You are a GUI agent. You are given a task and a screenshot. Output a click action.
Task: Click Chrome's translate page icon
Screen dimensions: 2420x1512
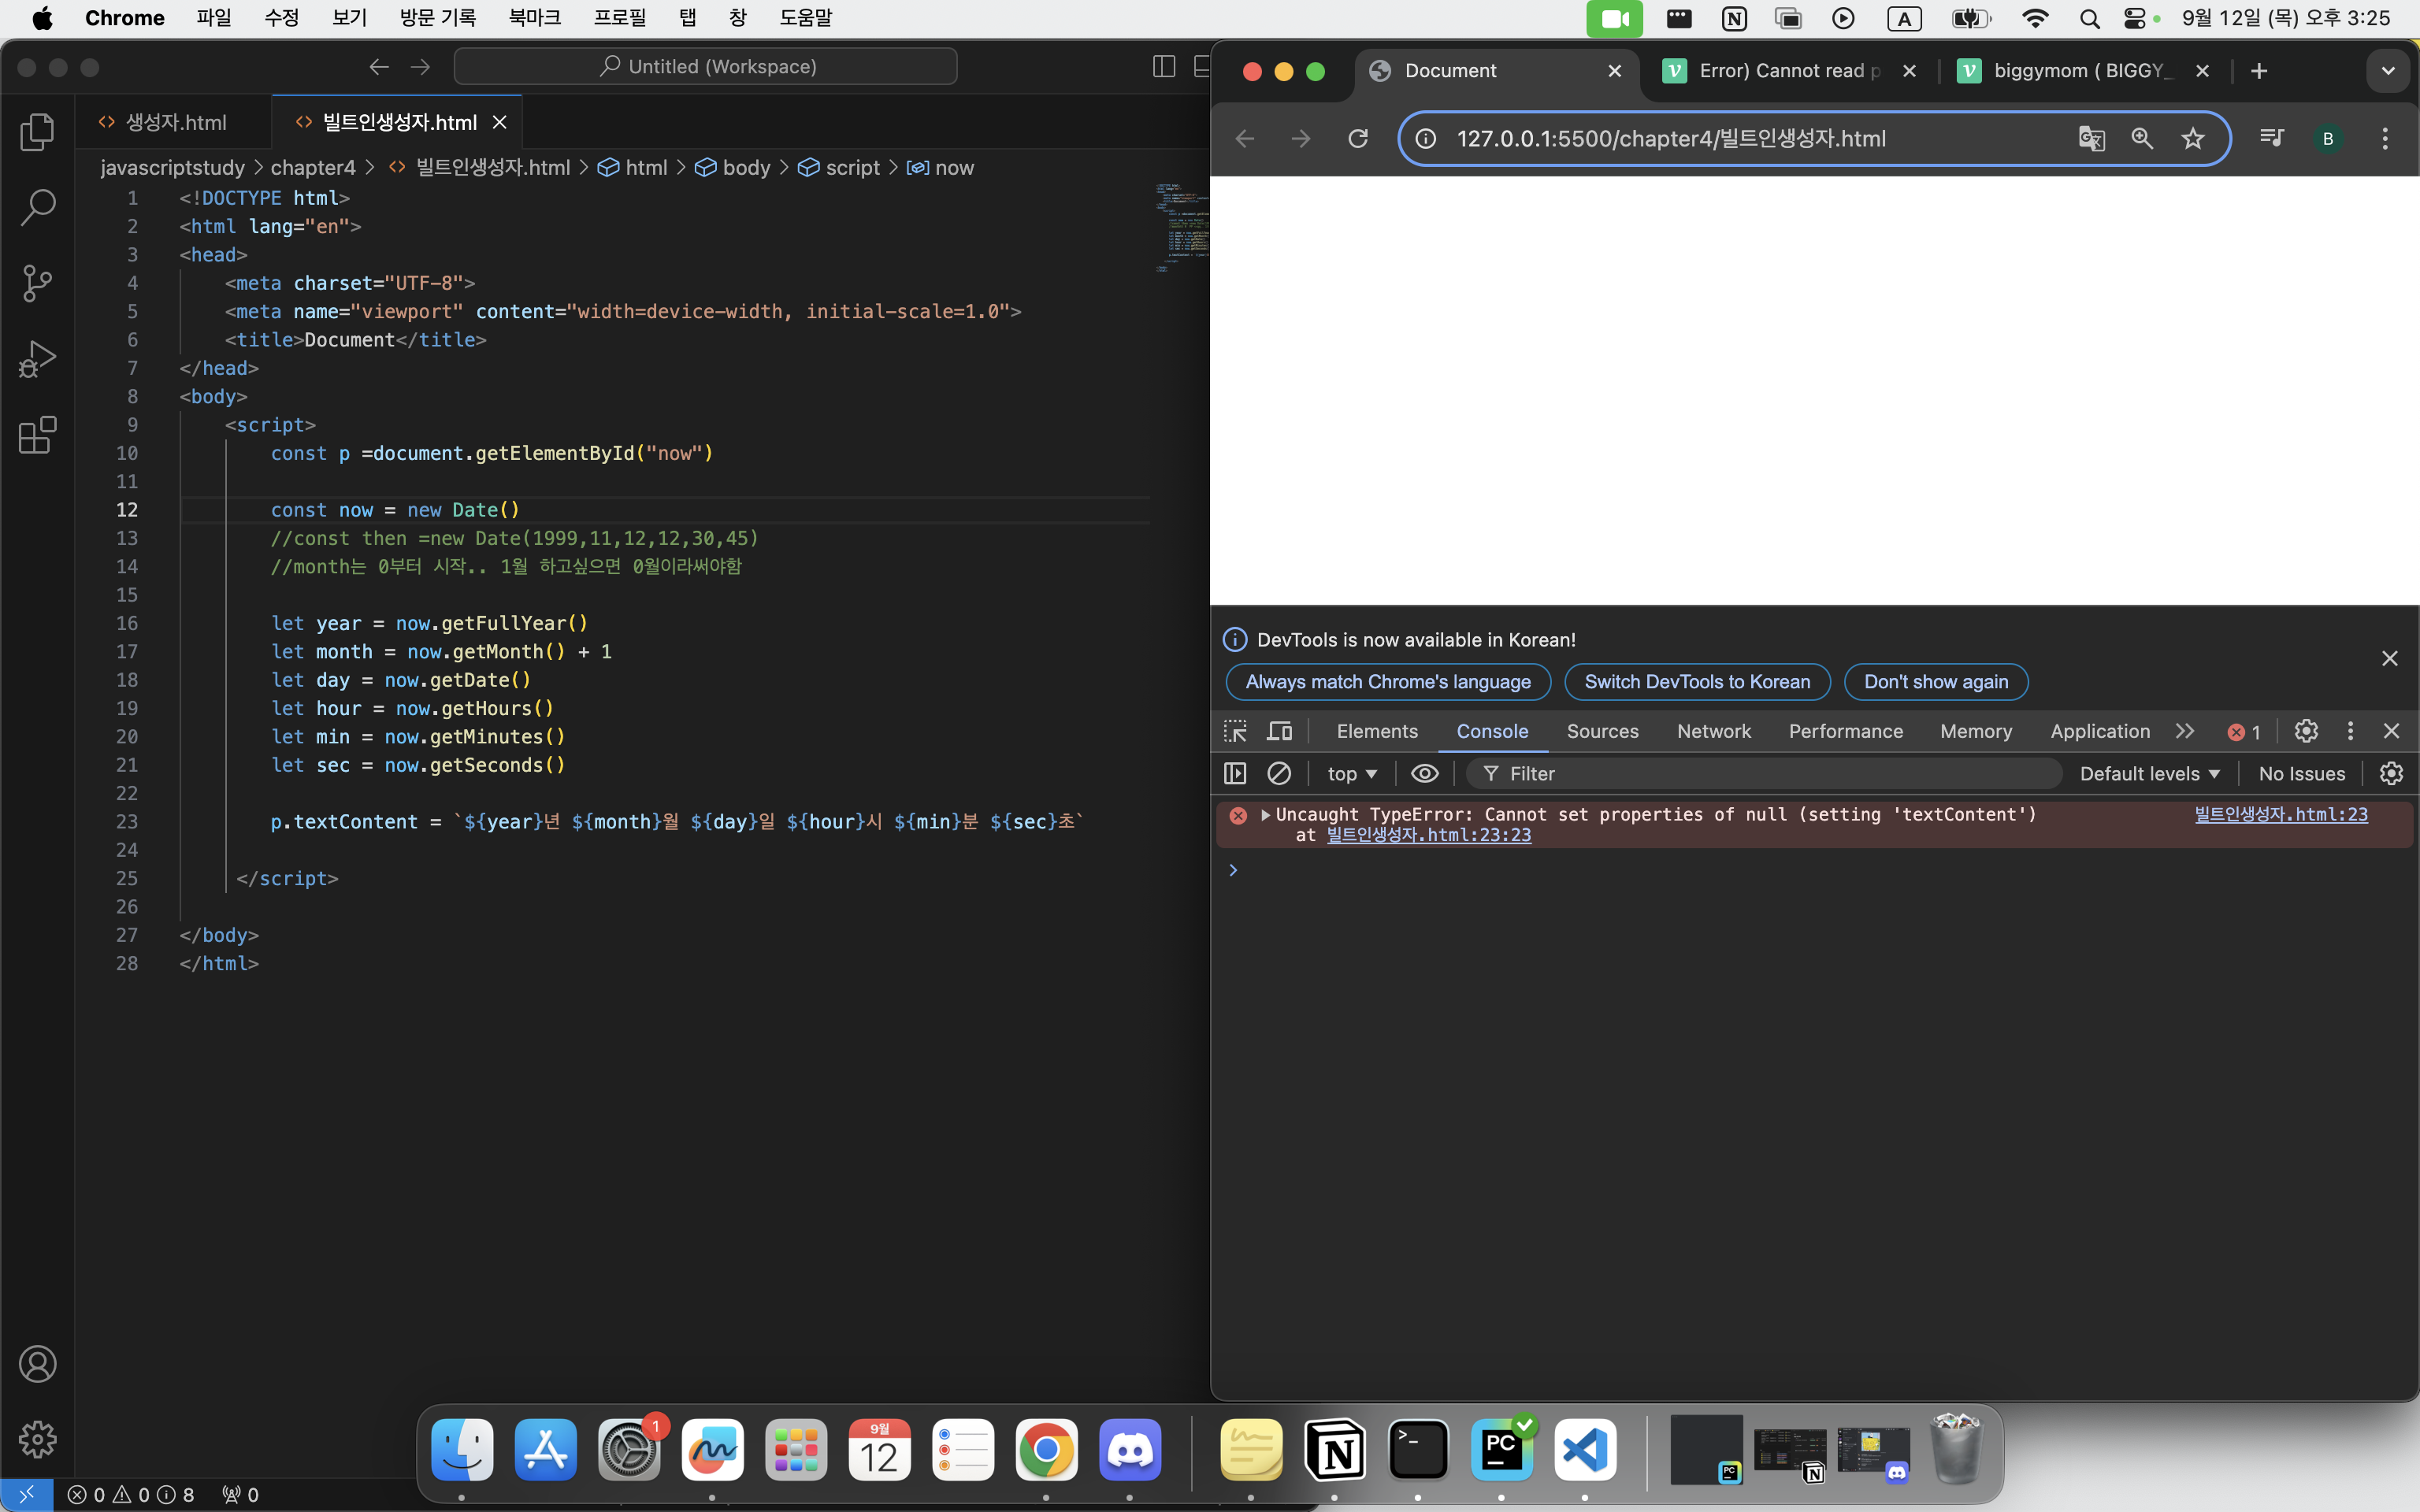point(2091,138)
